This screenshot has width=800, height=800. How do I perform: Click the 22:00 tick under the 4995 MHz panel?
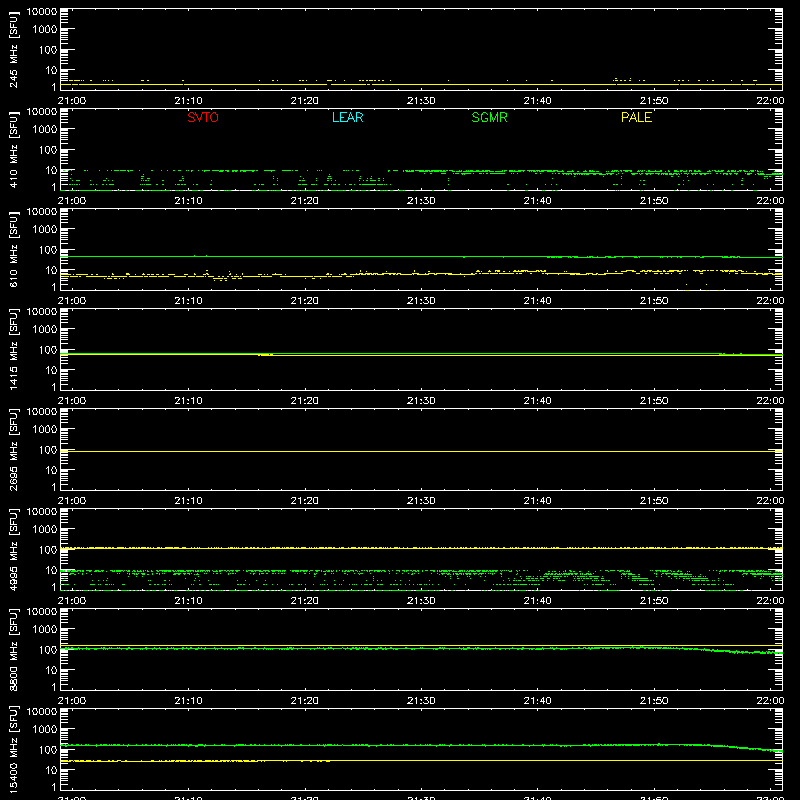click(770, 601)
